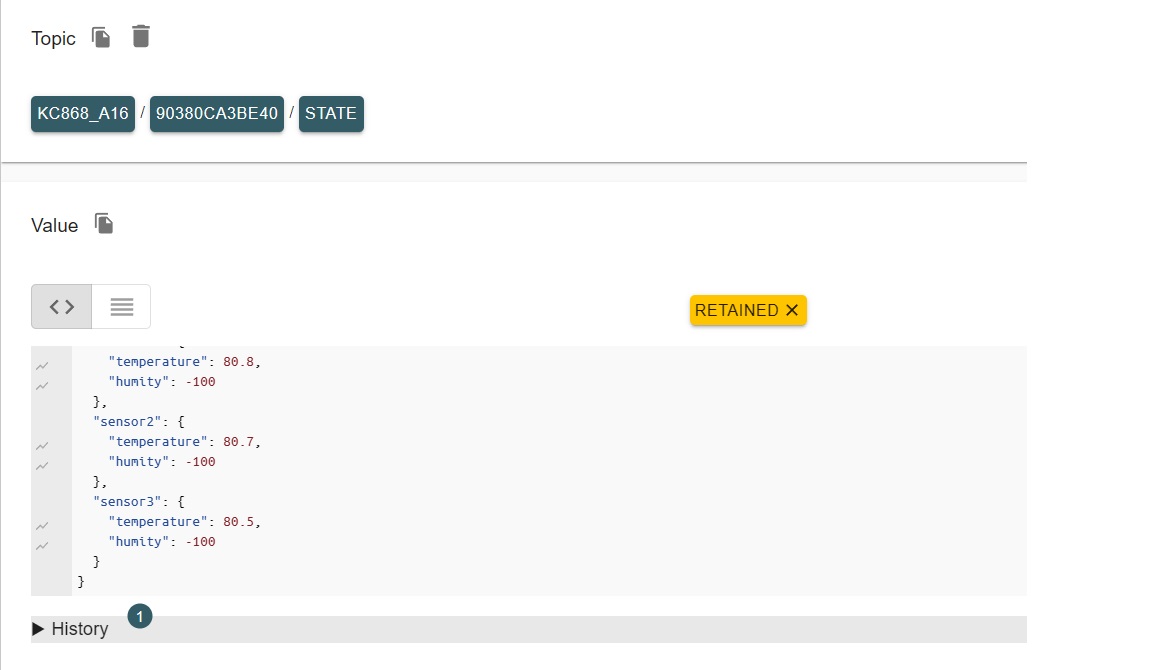This screenshot has width=1166, height=670.
Task: Click the 90380CA3BE40 topic segment
Action: pyautogui.click(x=217, y=114)
